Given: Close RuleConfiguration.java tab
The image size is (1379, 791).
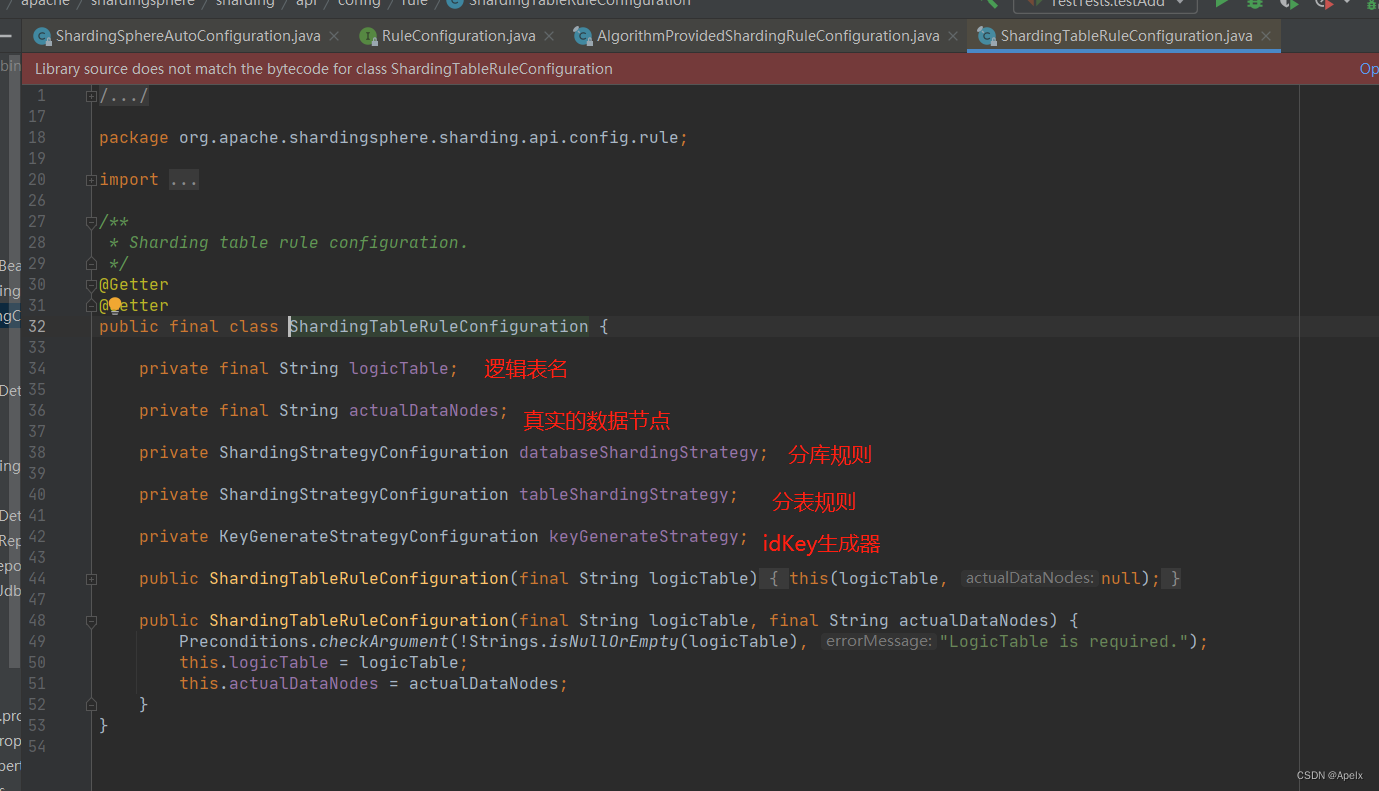Looking at the screenshot, I should tap(550, 36).
